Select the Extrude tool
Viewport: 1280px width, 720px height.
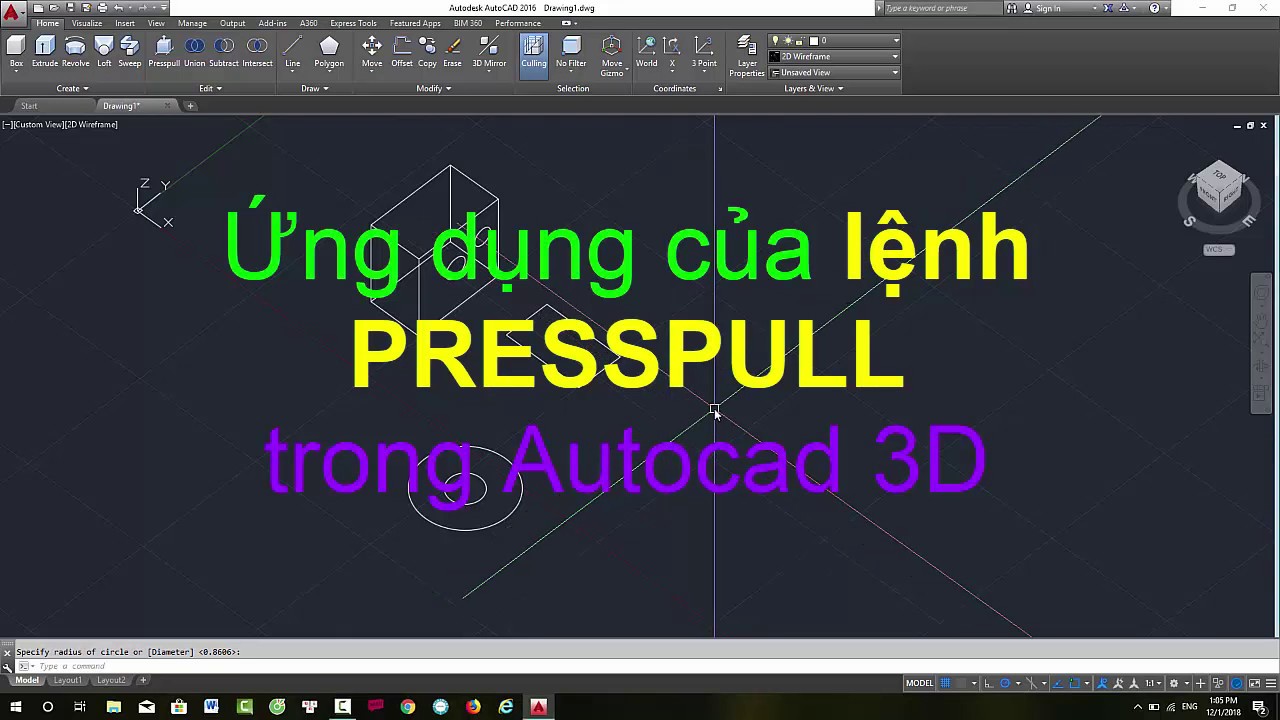(45, 52)
